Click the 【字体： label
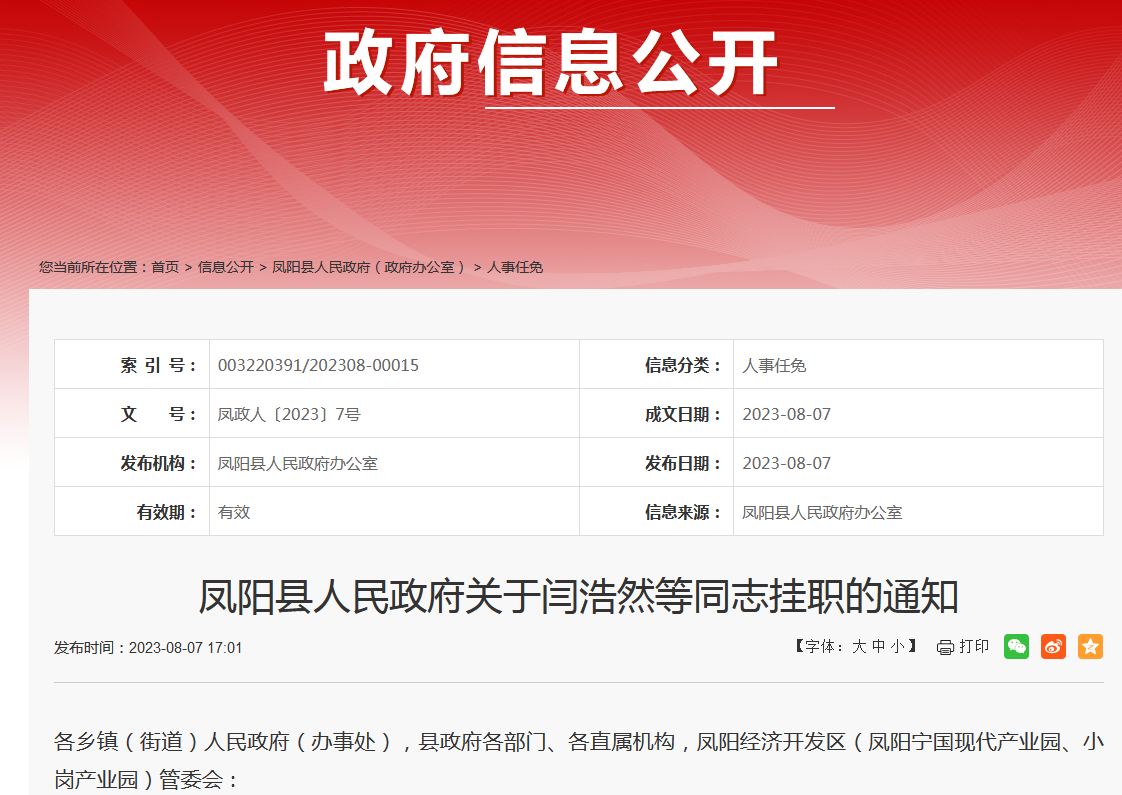The image size is (1122, 795). [819, 647]
